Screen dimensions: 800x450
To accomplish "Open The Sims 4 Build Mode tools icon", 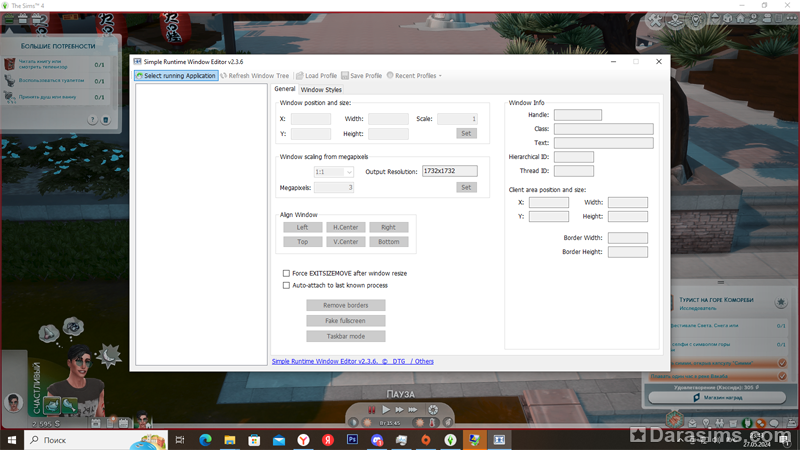I will [655, 20].
